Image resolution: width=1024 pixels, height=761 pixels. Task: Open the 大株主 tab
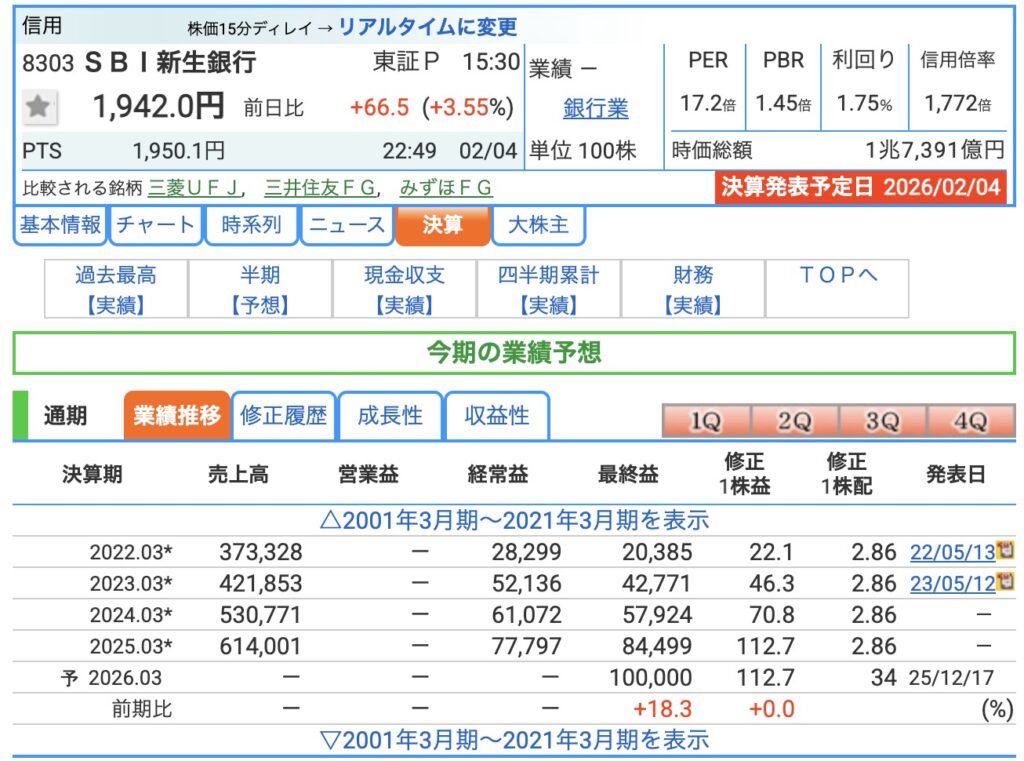pos(538,225)
